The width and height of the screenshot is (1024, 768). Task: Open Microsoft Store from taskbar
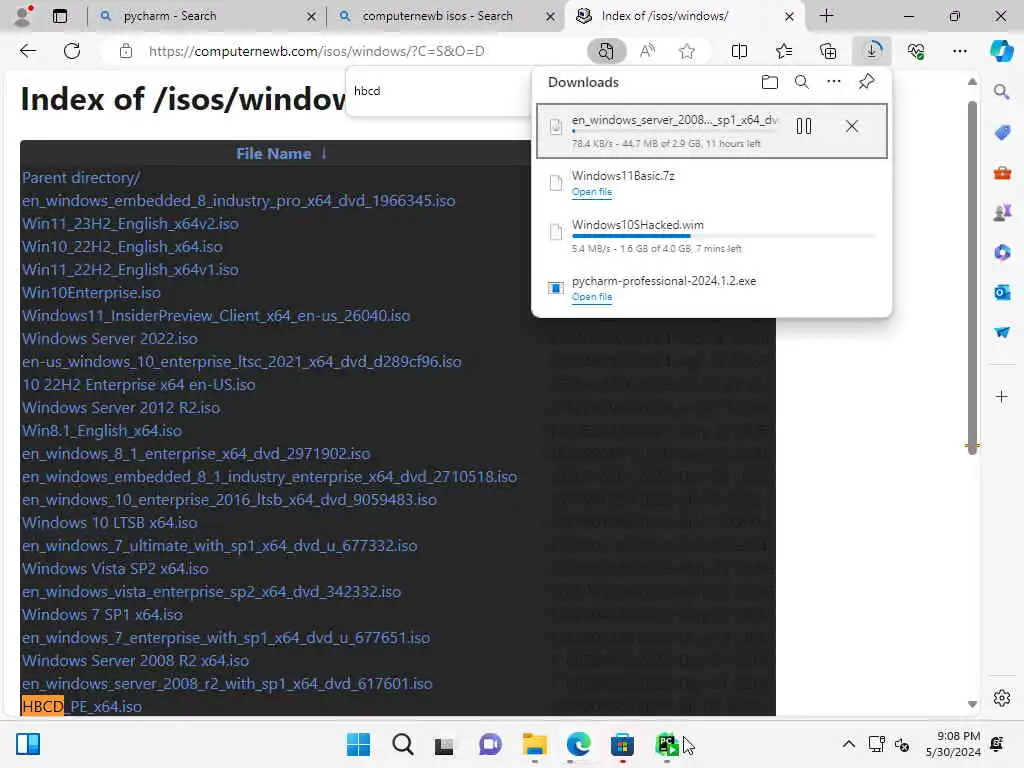(622, 744)
